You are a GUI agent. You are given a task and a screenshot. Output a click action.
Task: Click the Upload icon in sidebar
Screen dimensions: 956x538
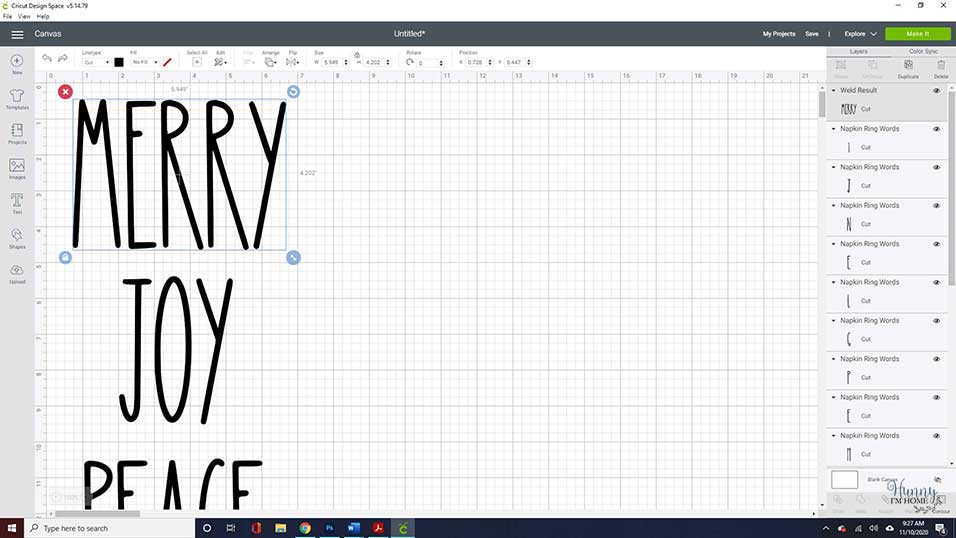tap(17, 273)
